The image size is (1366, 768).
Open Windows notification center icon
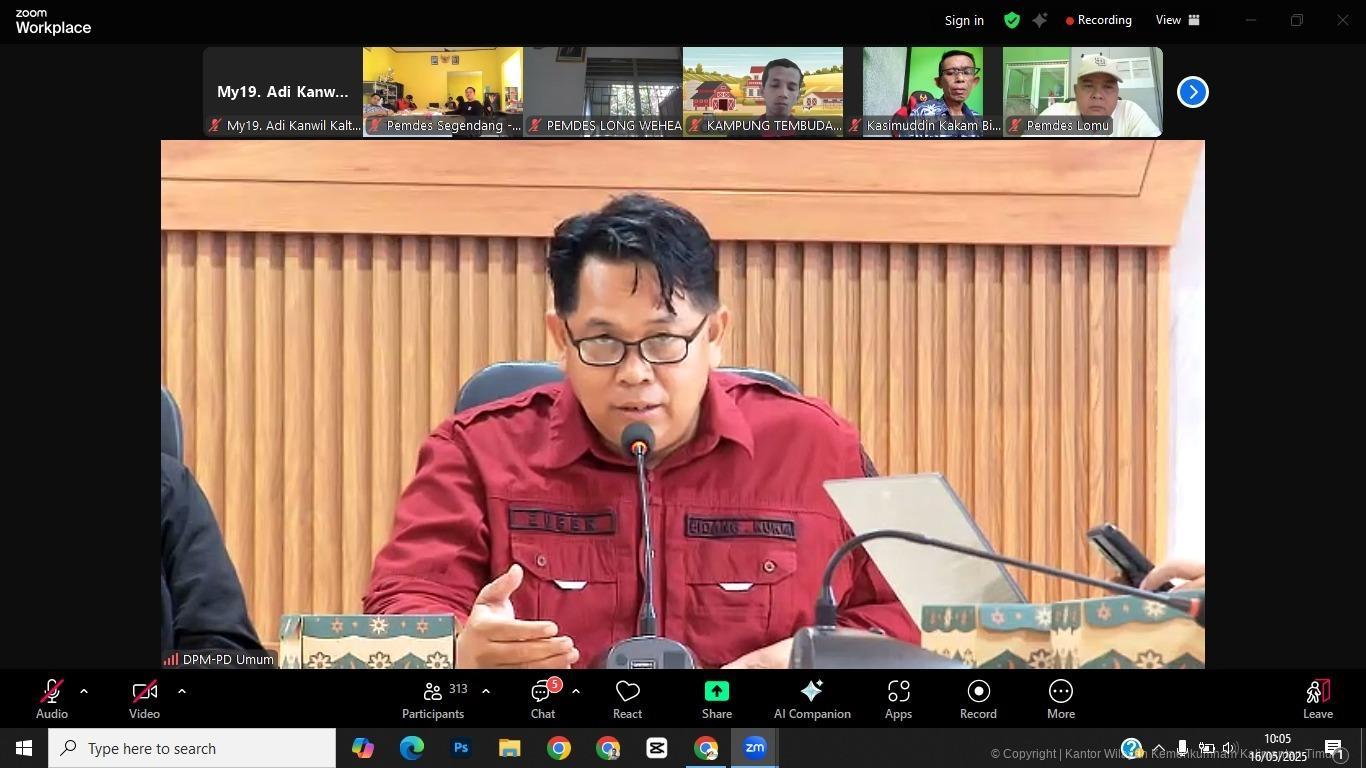coord(1335,748)
